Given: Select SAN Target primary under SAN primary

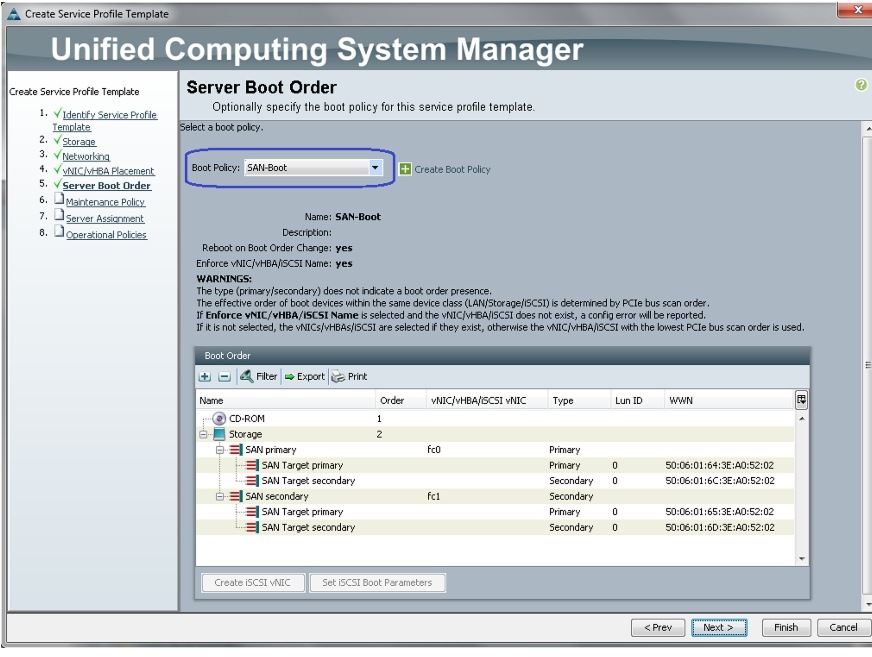Looking at the screenshot, I should point(302,465).
